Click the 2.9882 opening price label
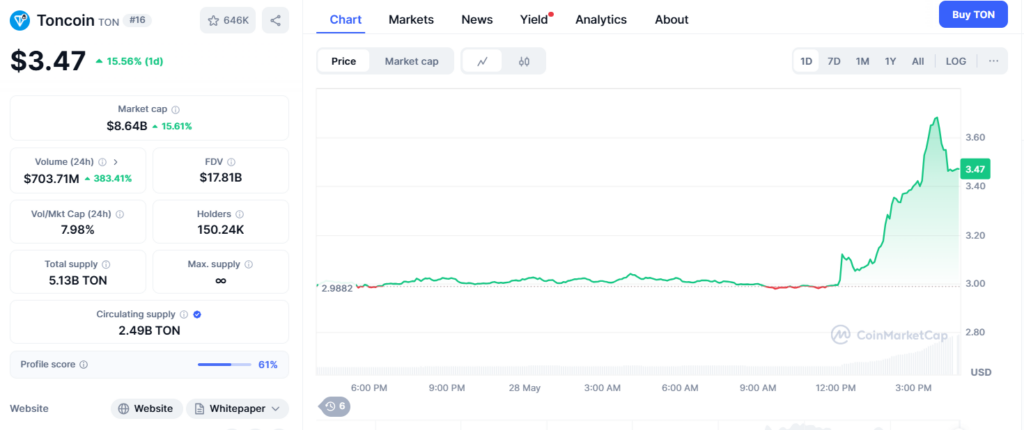The width and height of the screenshot is (1024, 430). click(338, 288)
